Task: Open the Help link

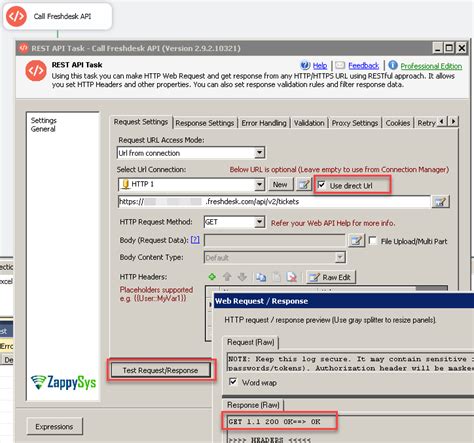Action: (x=320, y=66)
